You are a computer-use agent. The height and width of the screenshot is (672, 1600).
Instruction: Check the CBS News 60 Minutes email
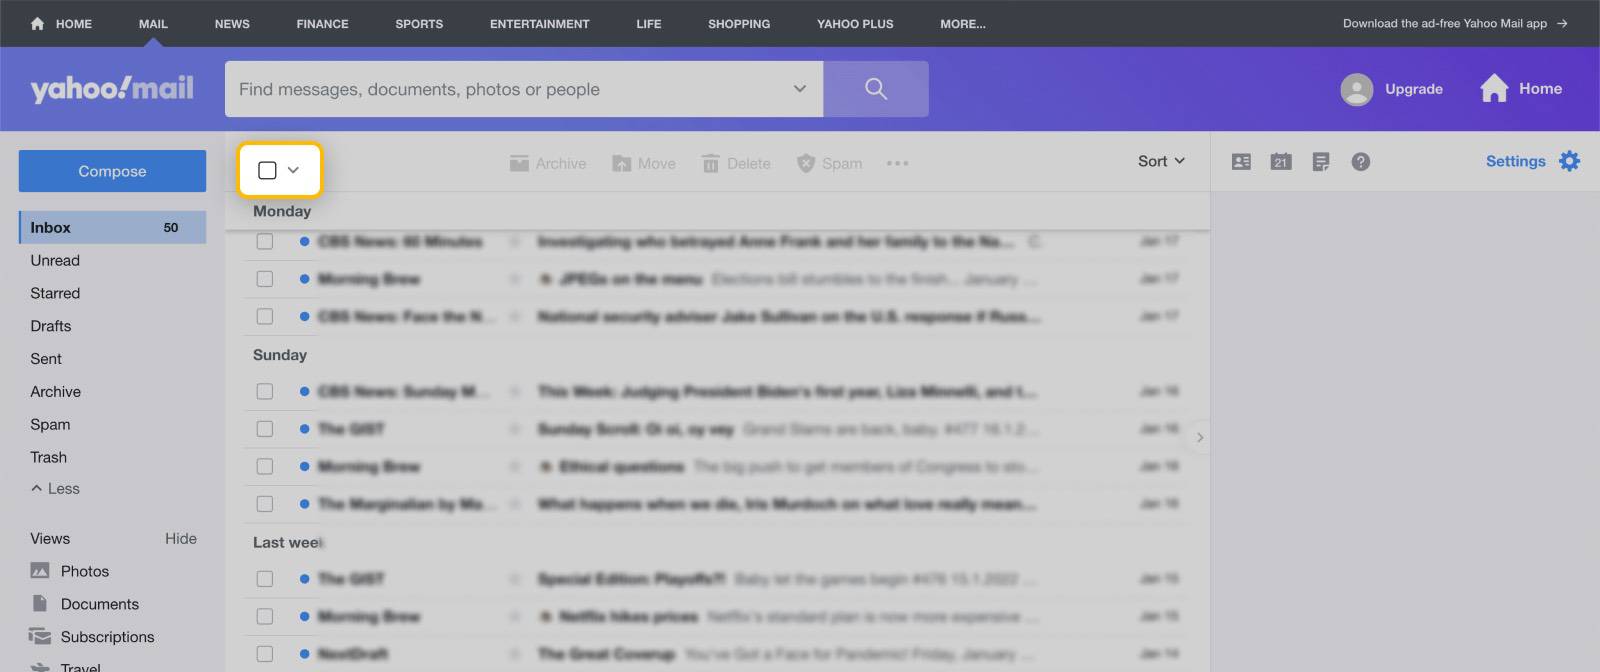[265, 241]
